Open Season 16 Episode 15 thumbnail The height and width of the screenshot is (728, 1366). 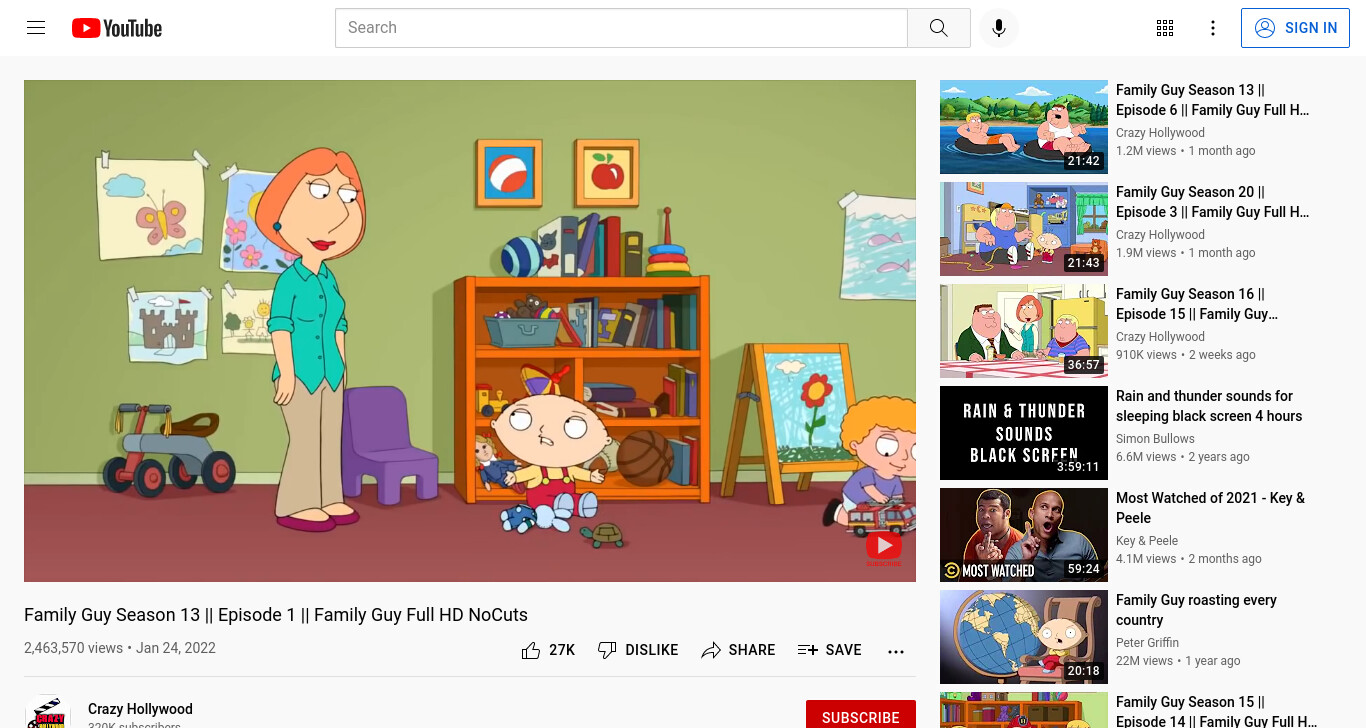1024,331
